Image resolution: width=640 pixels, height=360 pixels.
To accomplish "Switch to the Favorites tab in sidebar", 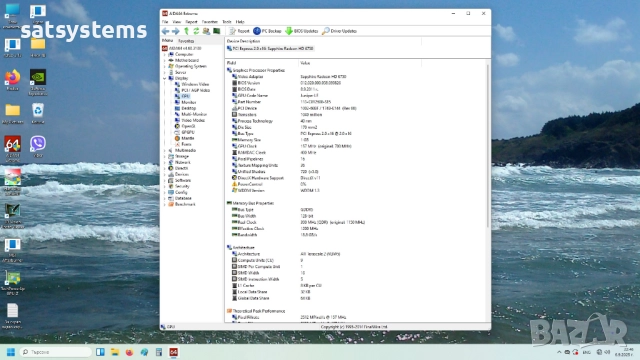I will tap(186, 41).
